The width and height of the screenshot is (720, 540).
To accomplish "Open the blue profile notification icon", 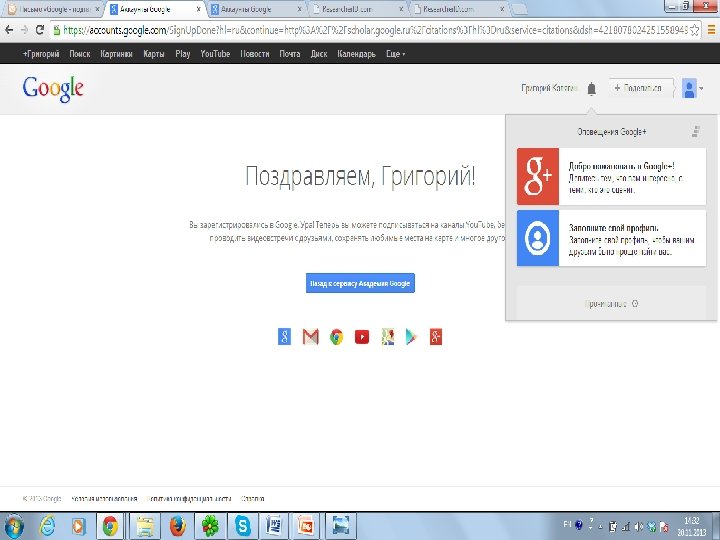I will (538, 238).
